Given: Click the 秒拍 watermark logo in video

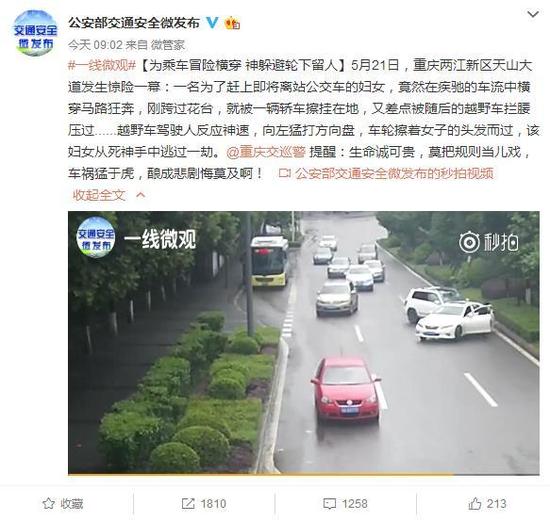Looking at the screenshot, I should pos(489,242).
